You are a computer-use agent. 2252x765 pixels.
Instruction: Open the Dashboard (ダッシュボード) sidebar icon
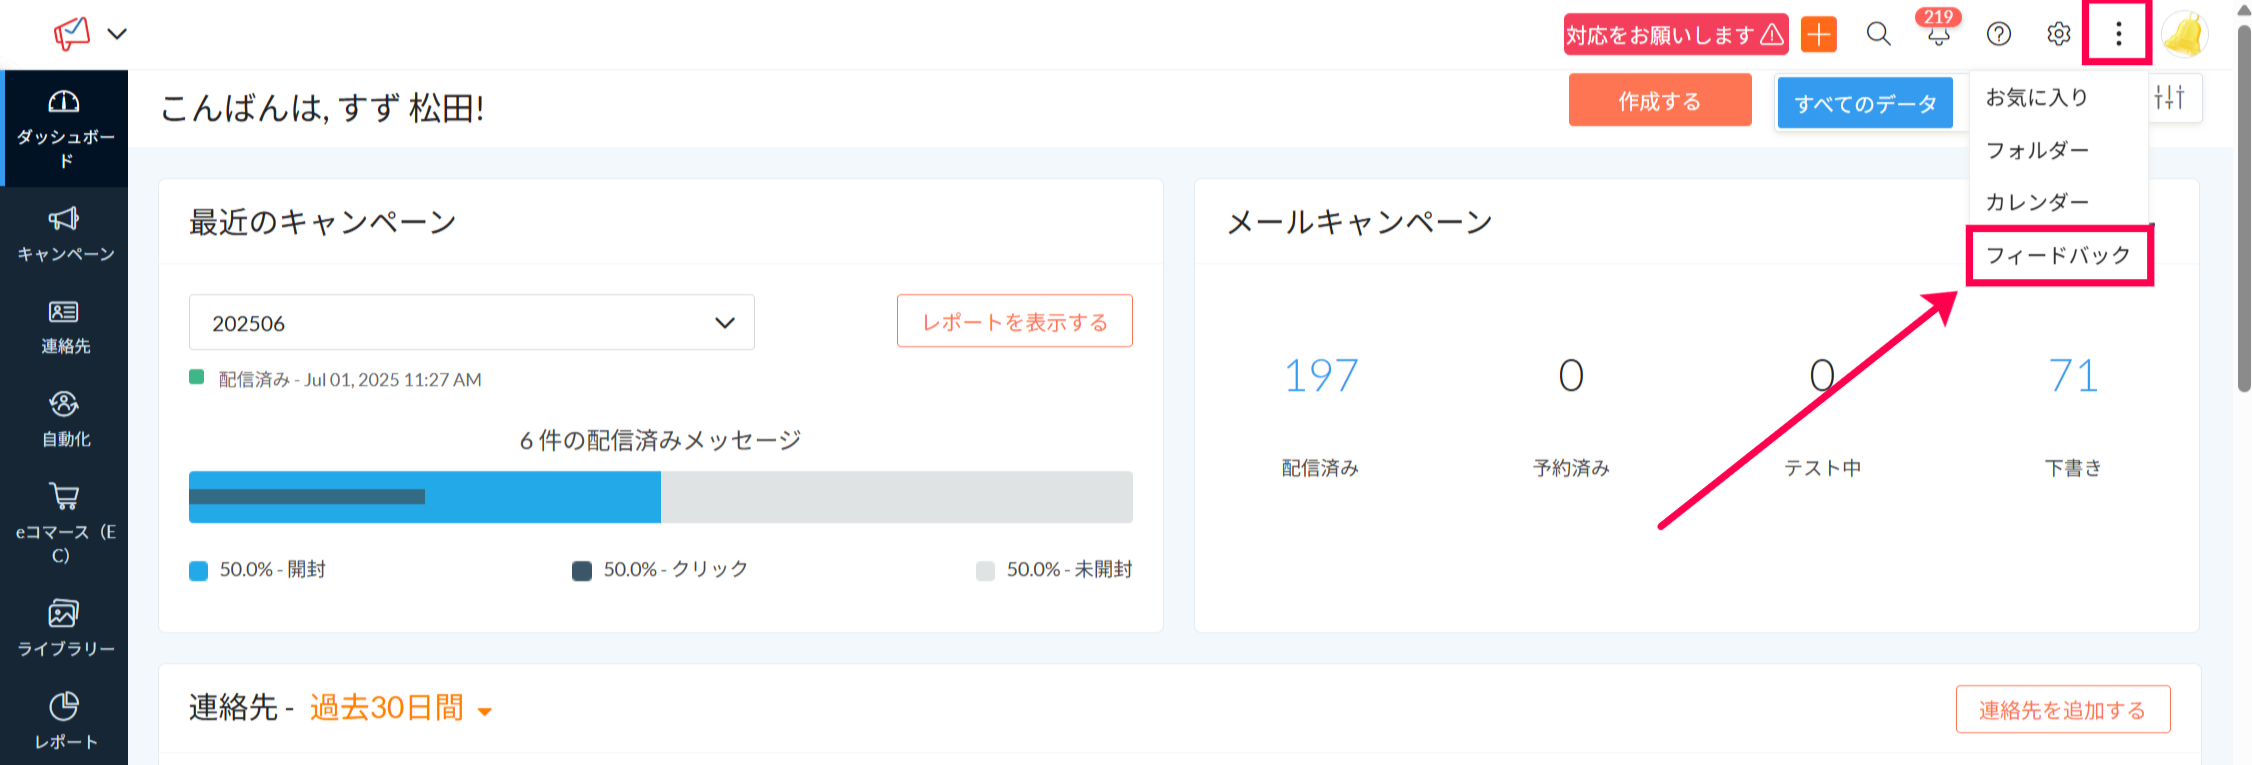pos(64,102)
